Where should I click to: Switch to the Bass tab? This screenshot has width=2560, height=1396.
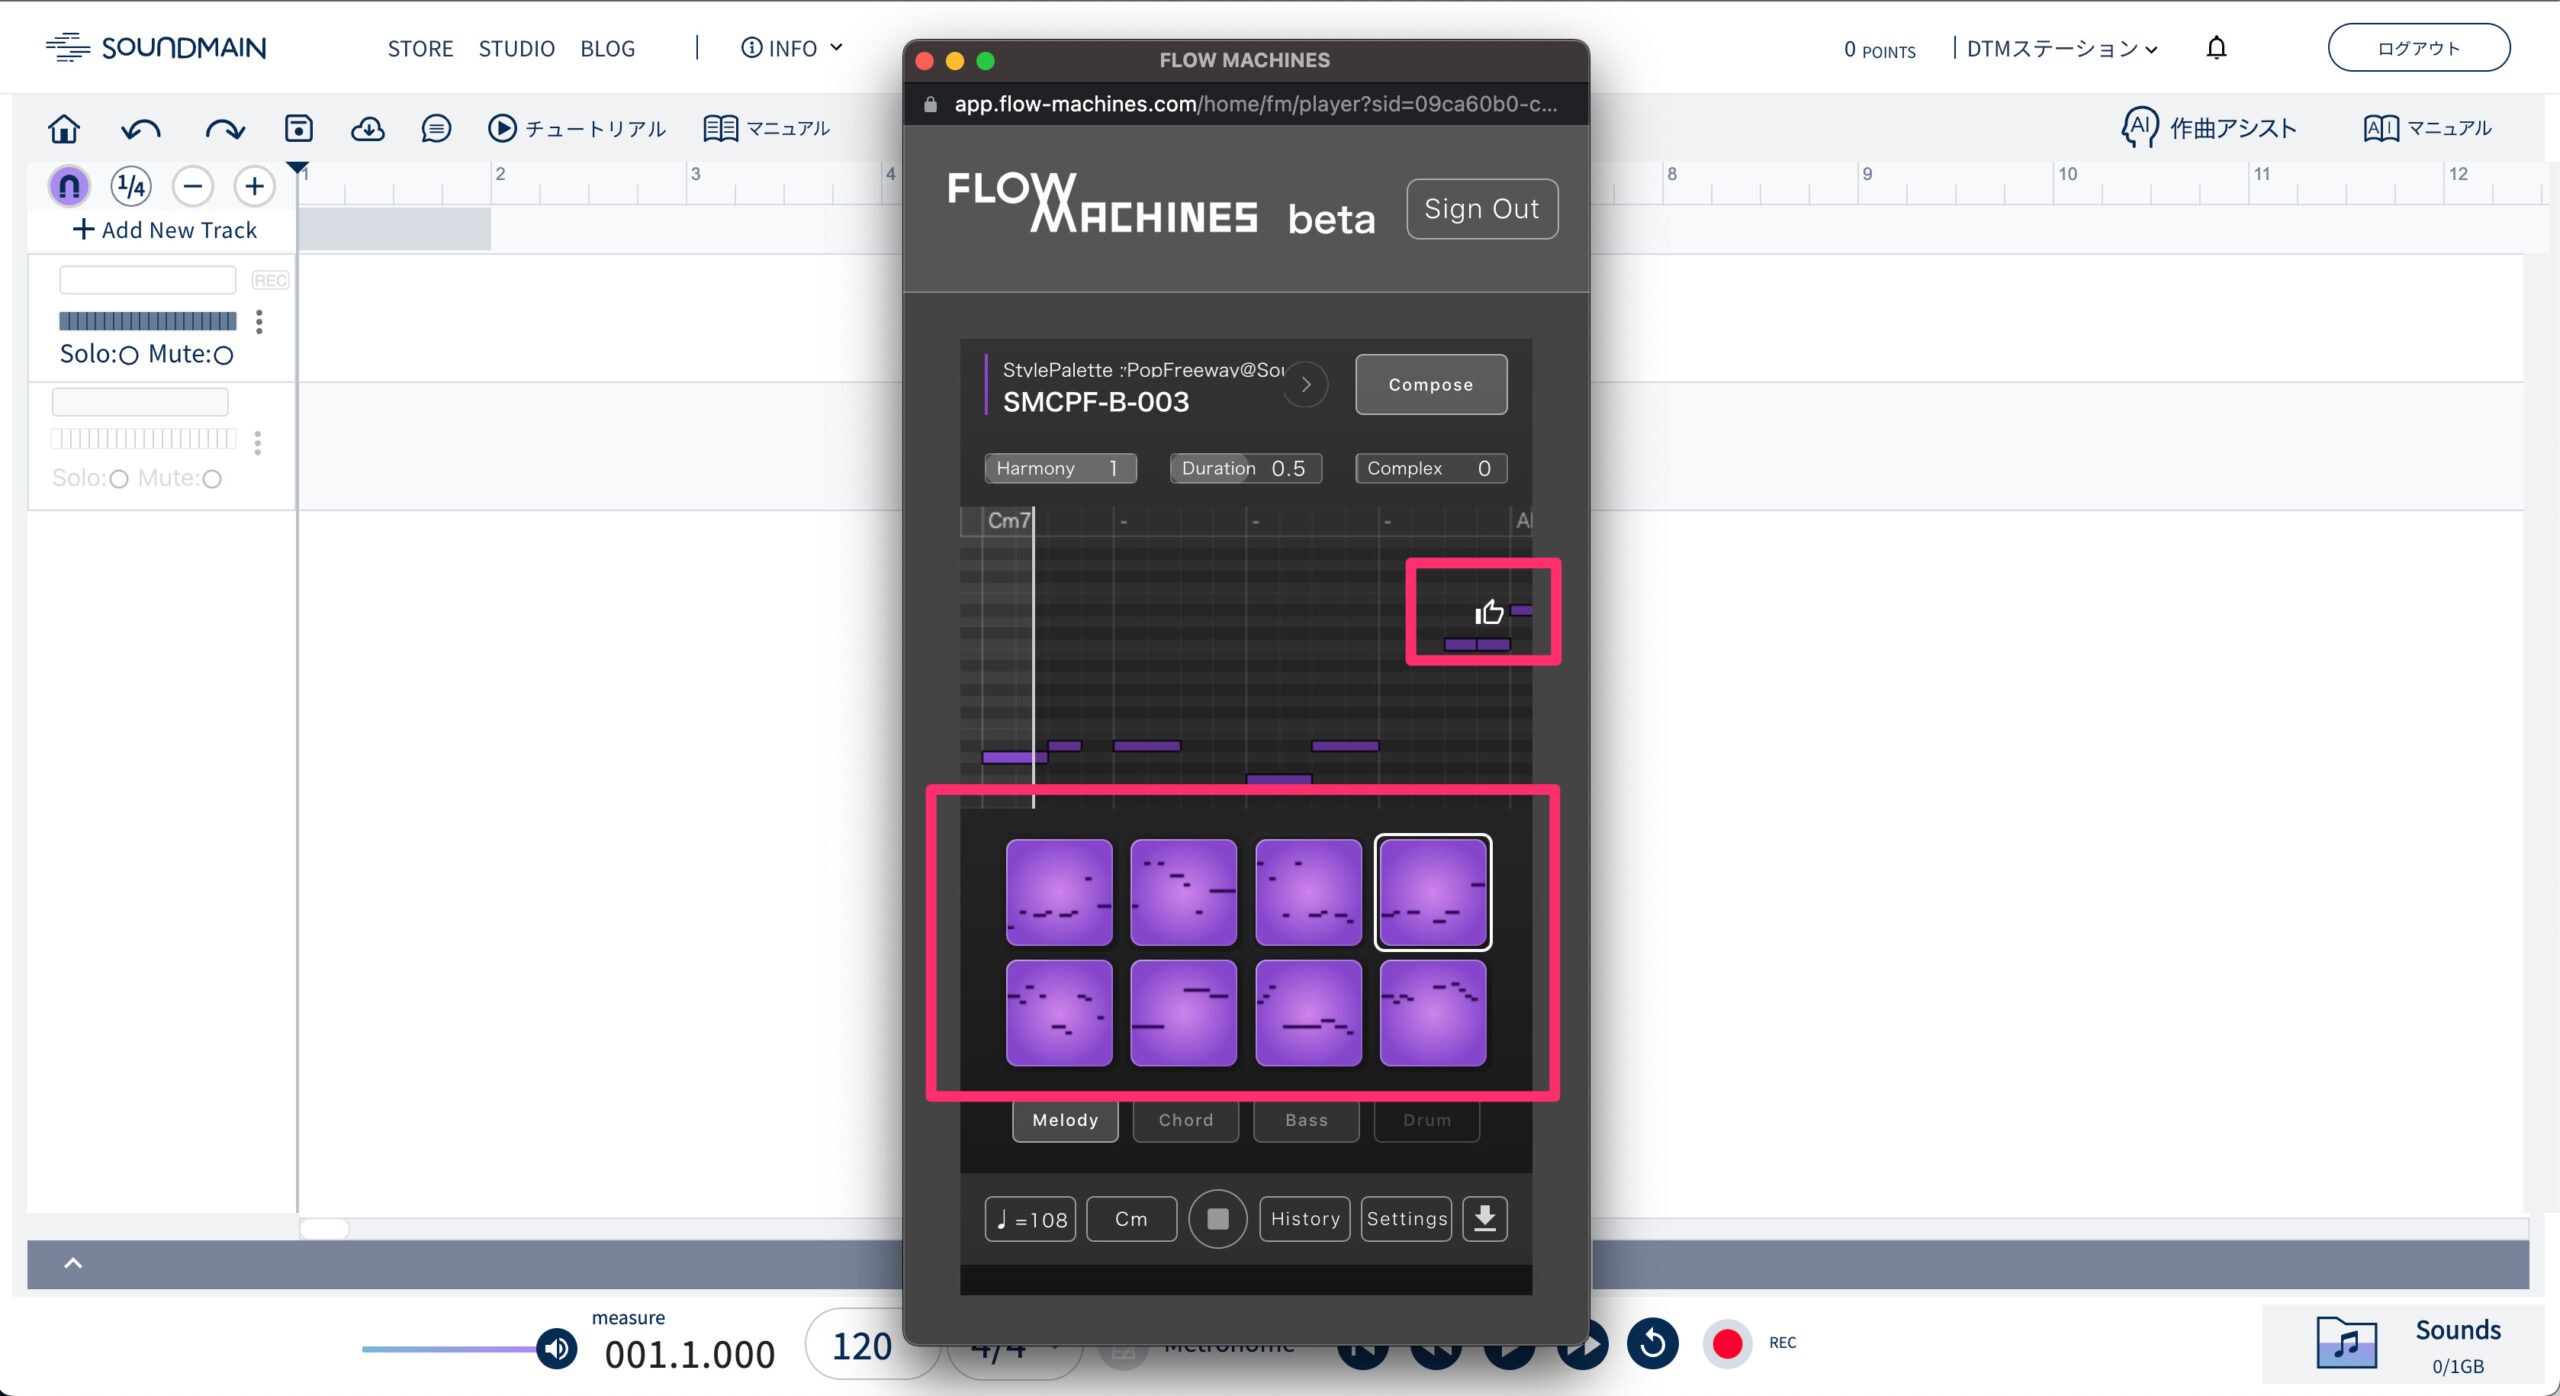pyautogui.click(x=1306, y=1120)
